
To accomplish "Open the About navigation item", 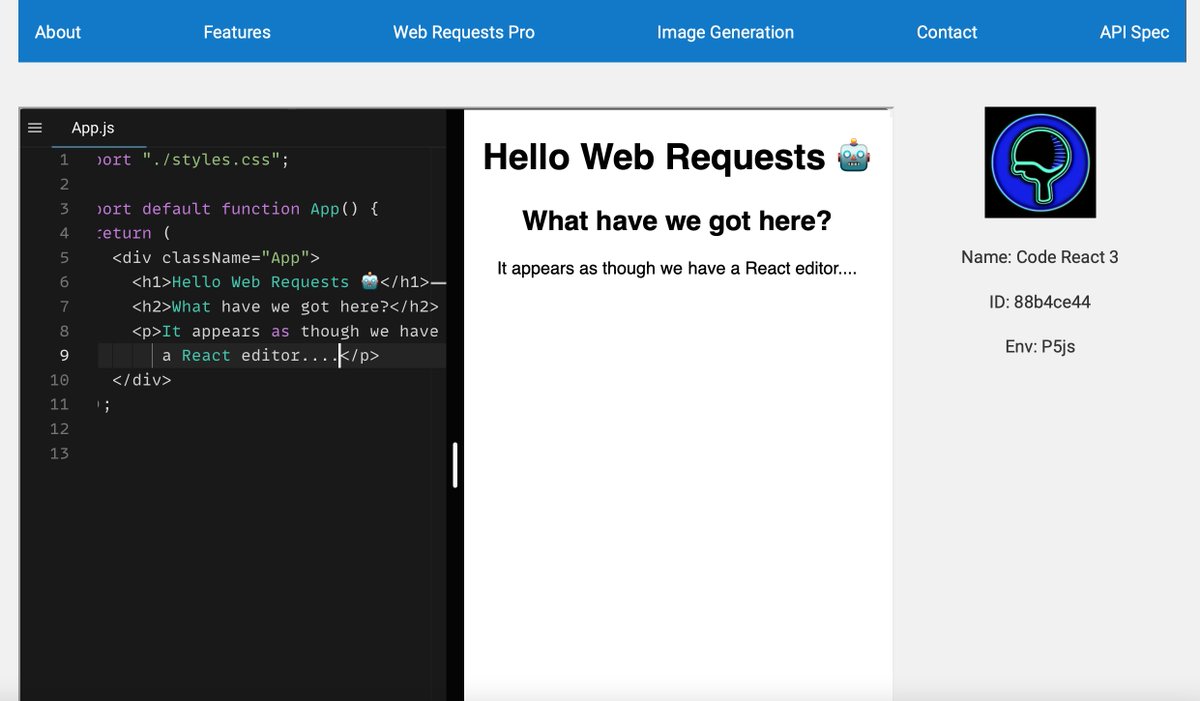I will 57,31.
